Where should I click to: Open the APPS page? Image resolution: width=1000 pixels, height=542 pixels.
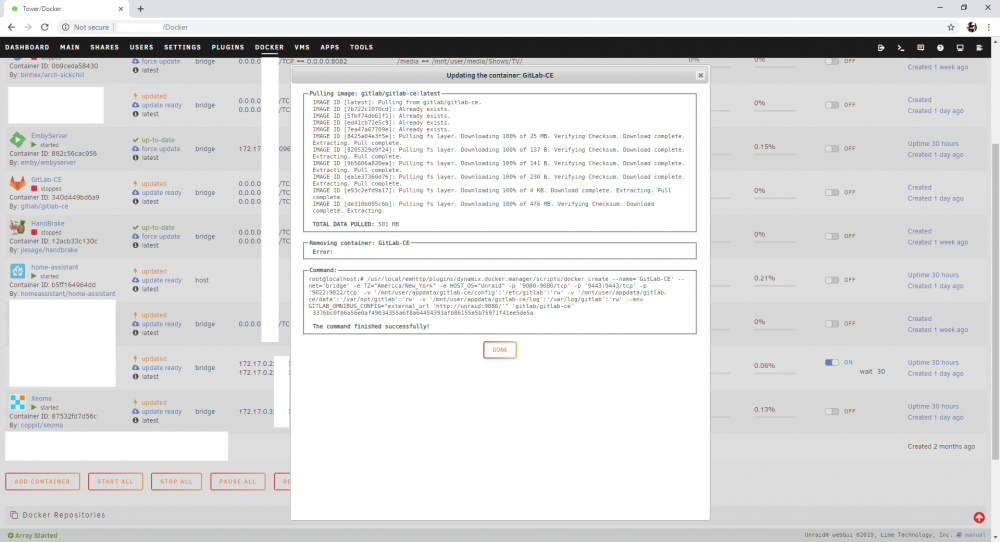pyautogui.click(x=330, y=47)
